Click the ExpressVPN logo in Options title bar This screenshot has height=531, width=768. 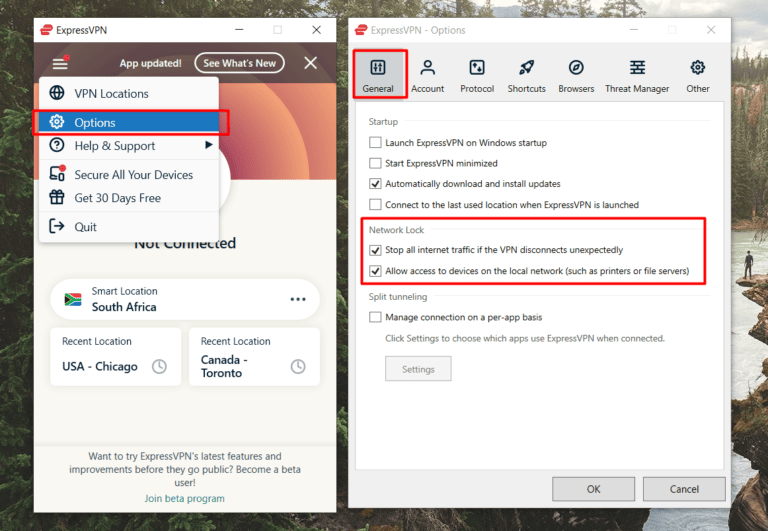(x=361, y=30)
